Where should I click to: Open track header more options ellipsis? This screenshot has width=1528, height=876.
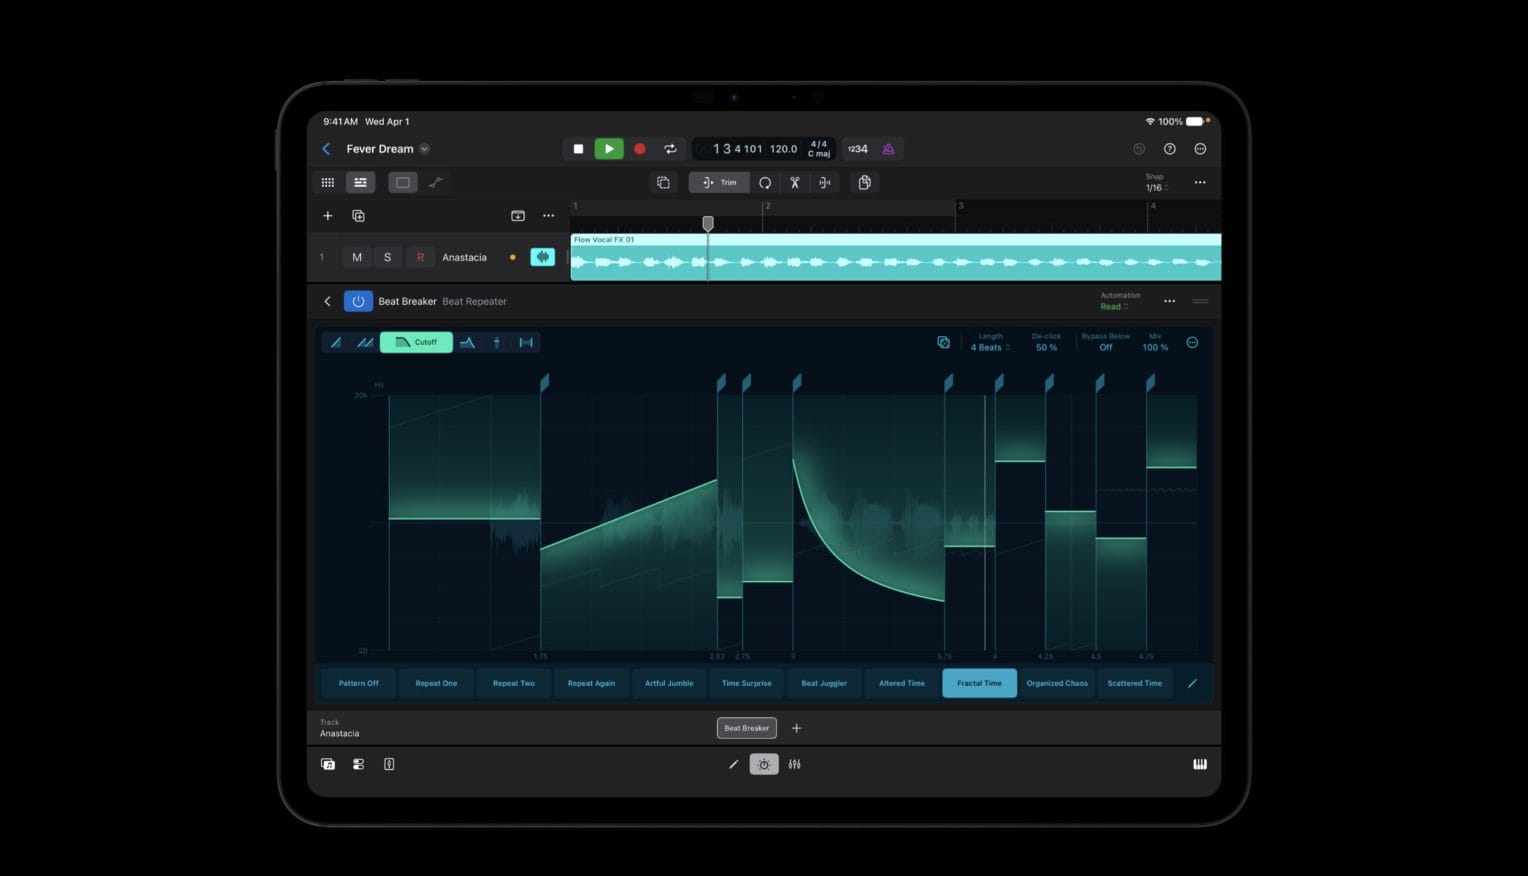pyautogui.click(x=548, y=216)
